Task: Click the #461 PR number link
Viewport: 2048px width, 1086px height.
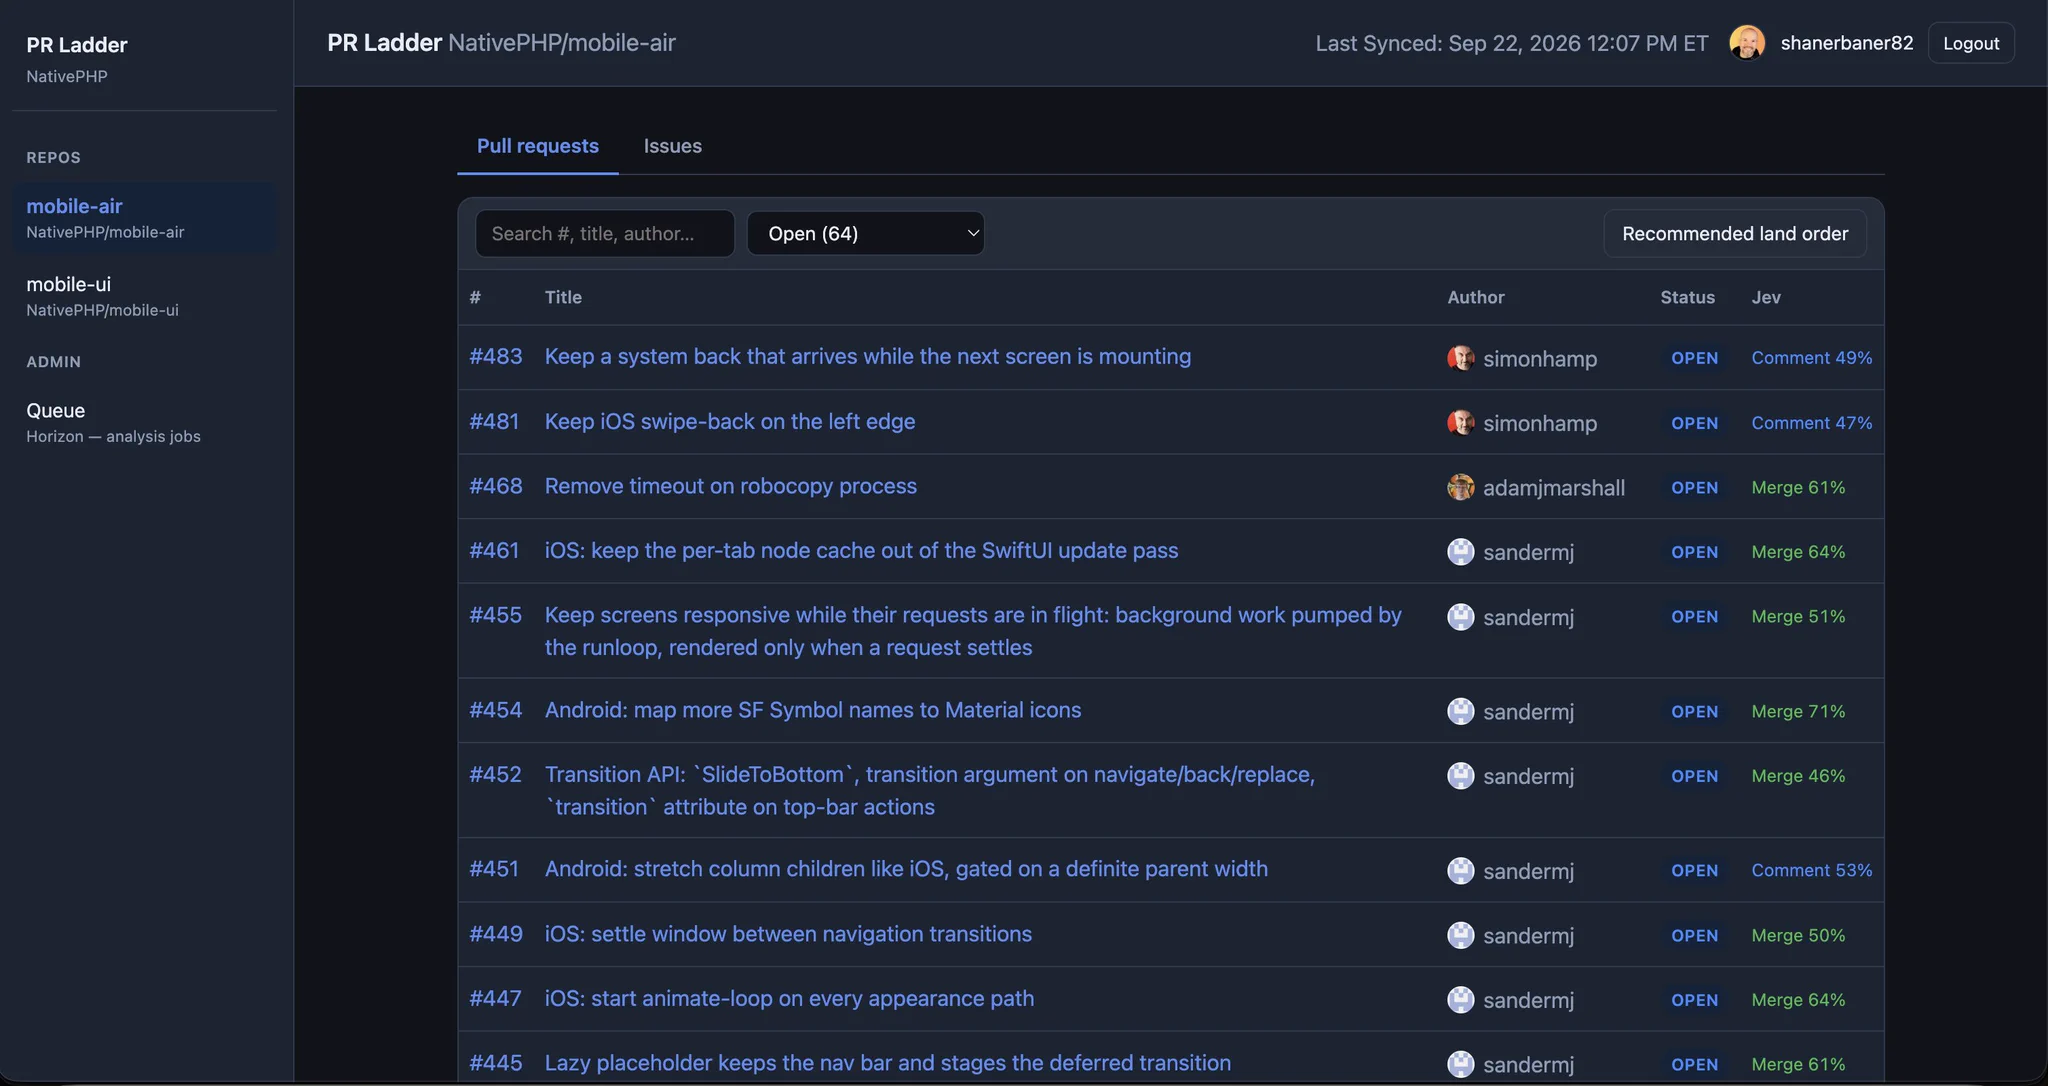Action: [495, 550]
